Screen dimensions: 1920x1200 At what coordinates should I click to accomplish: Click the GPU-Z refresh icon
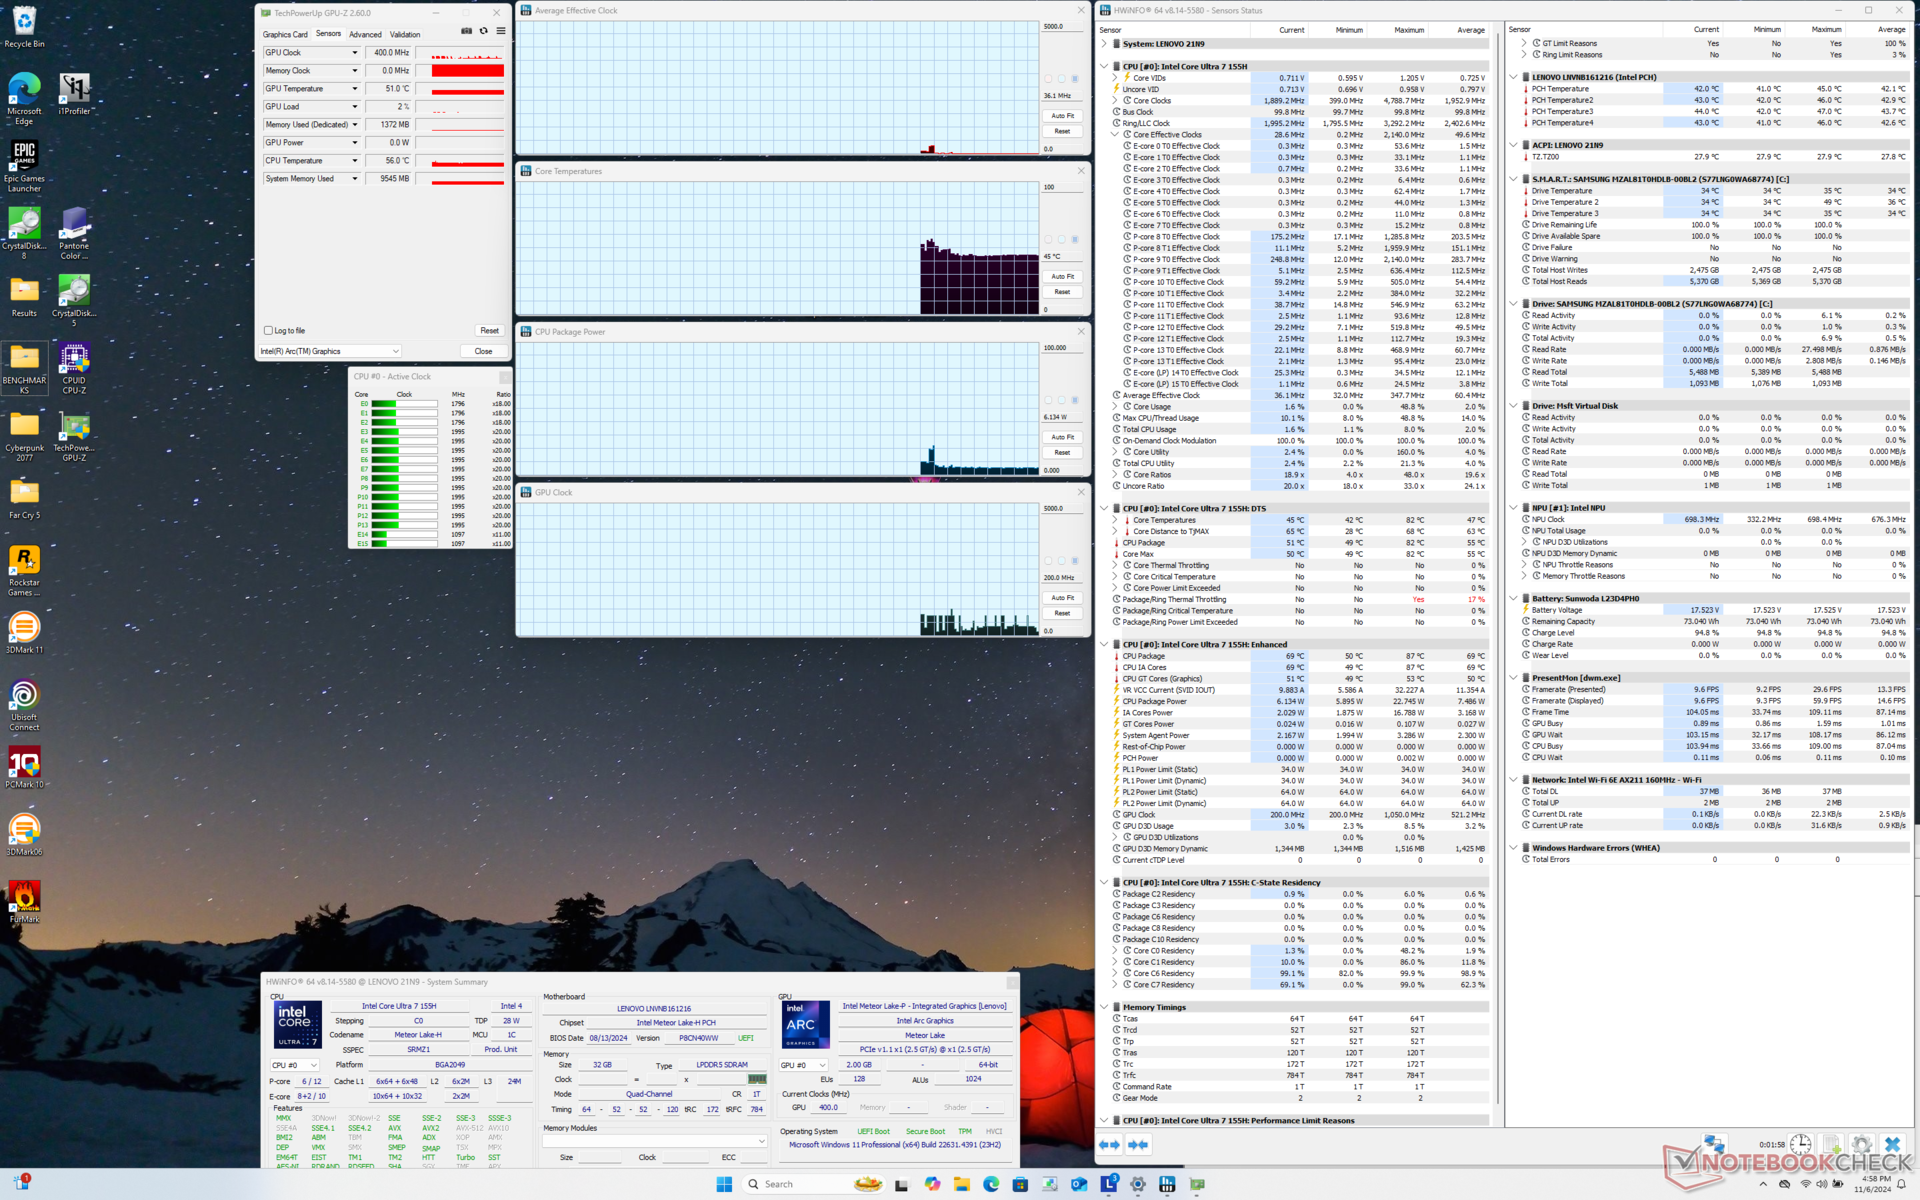coord(484,32)
